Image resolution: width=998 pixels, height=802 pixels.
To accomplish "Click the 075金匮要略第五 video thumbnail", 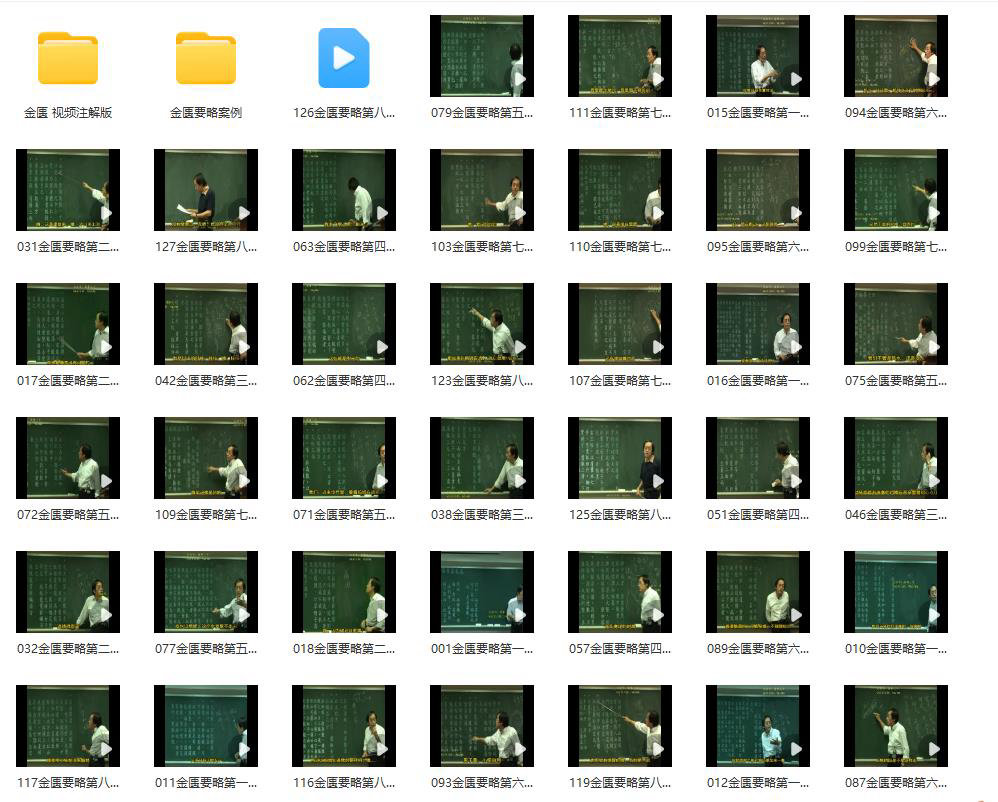I will (x=896, y=324).
